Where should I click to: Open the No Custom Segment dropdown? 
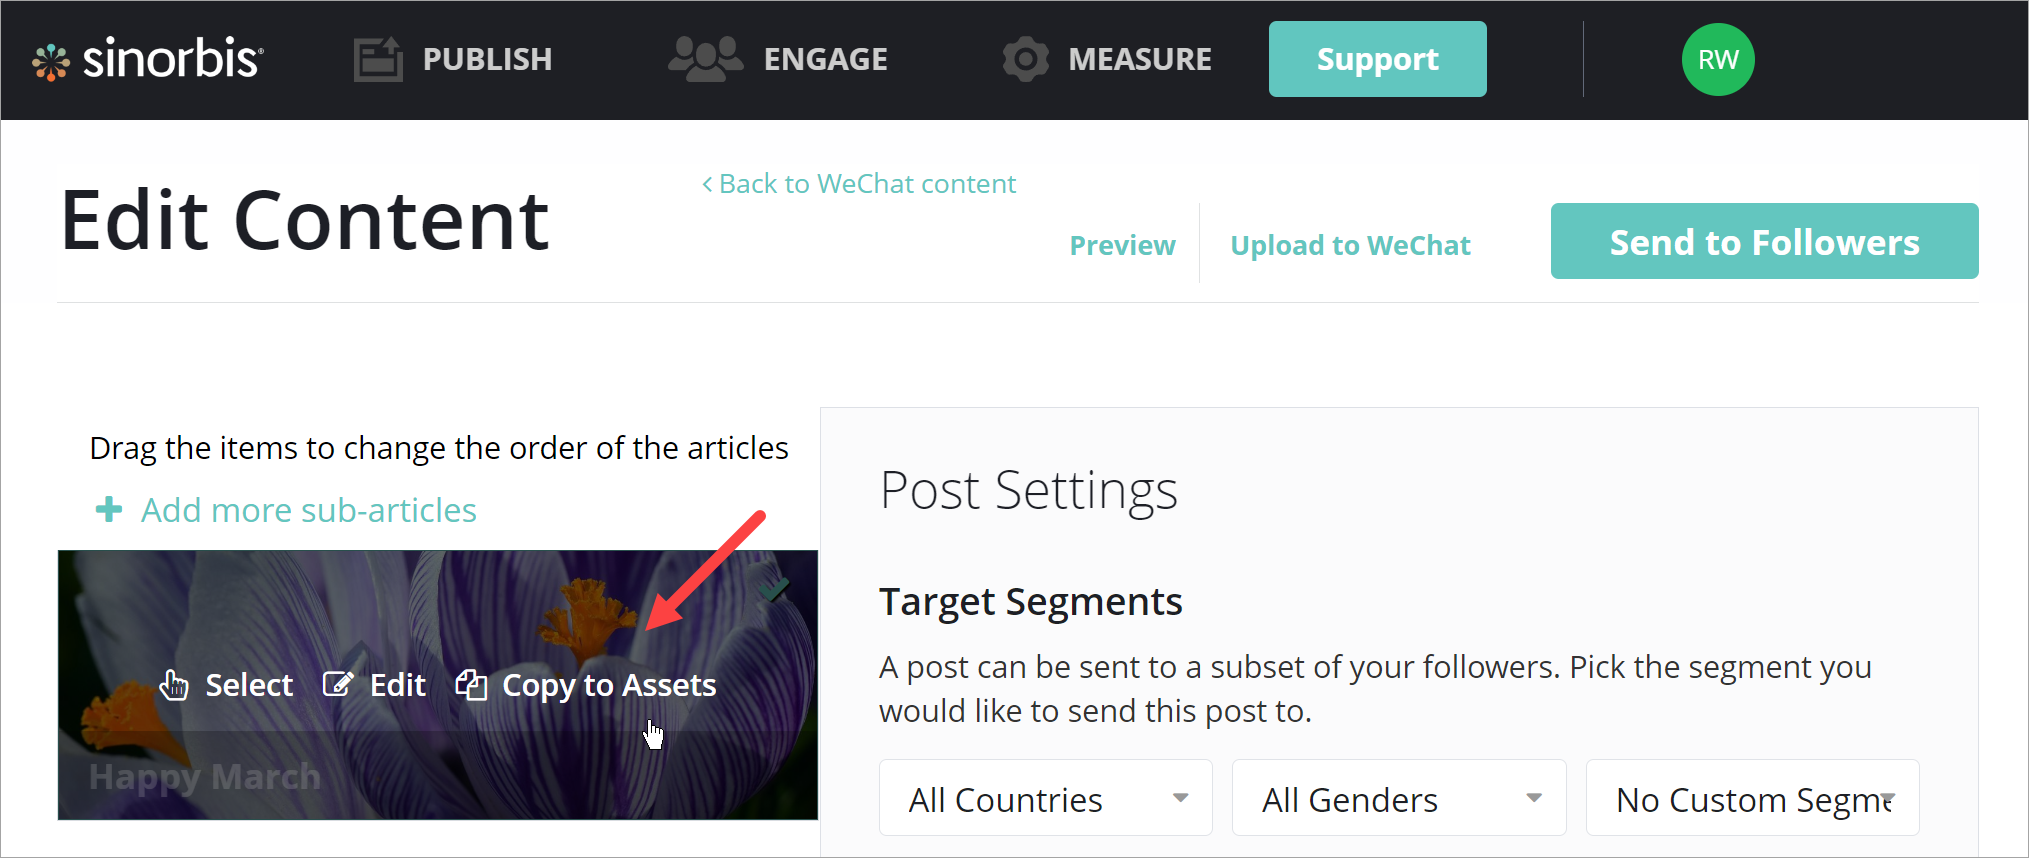coord(1752,798)
